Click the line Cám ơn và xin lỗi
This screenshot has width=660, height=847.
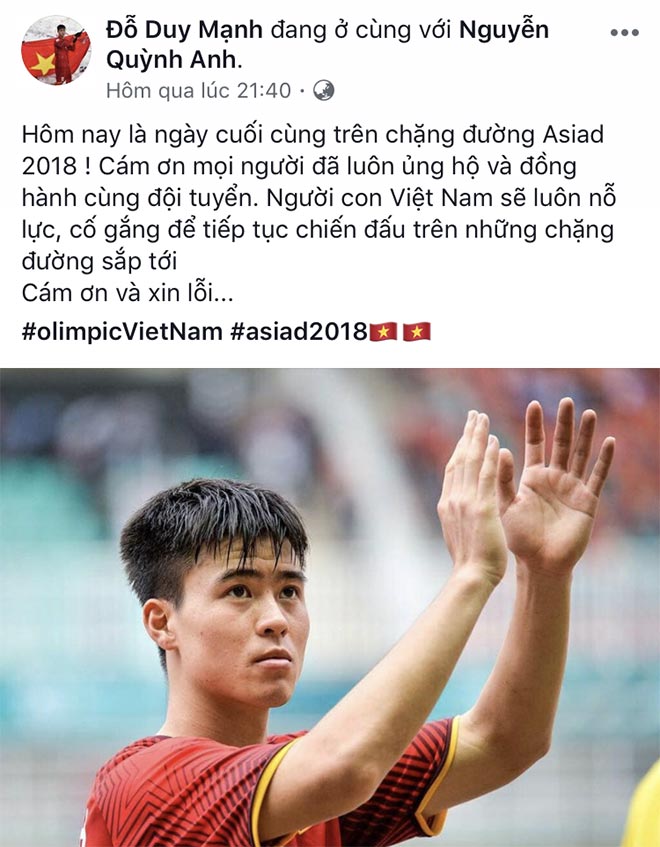point(127,293)
